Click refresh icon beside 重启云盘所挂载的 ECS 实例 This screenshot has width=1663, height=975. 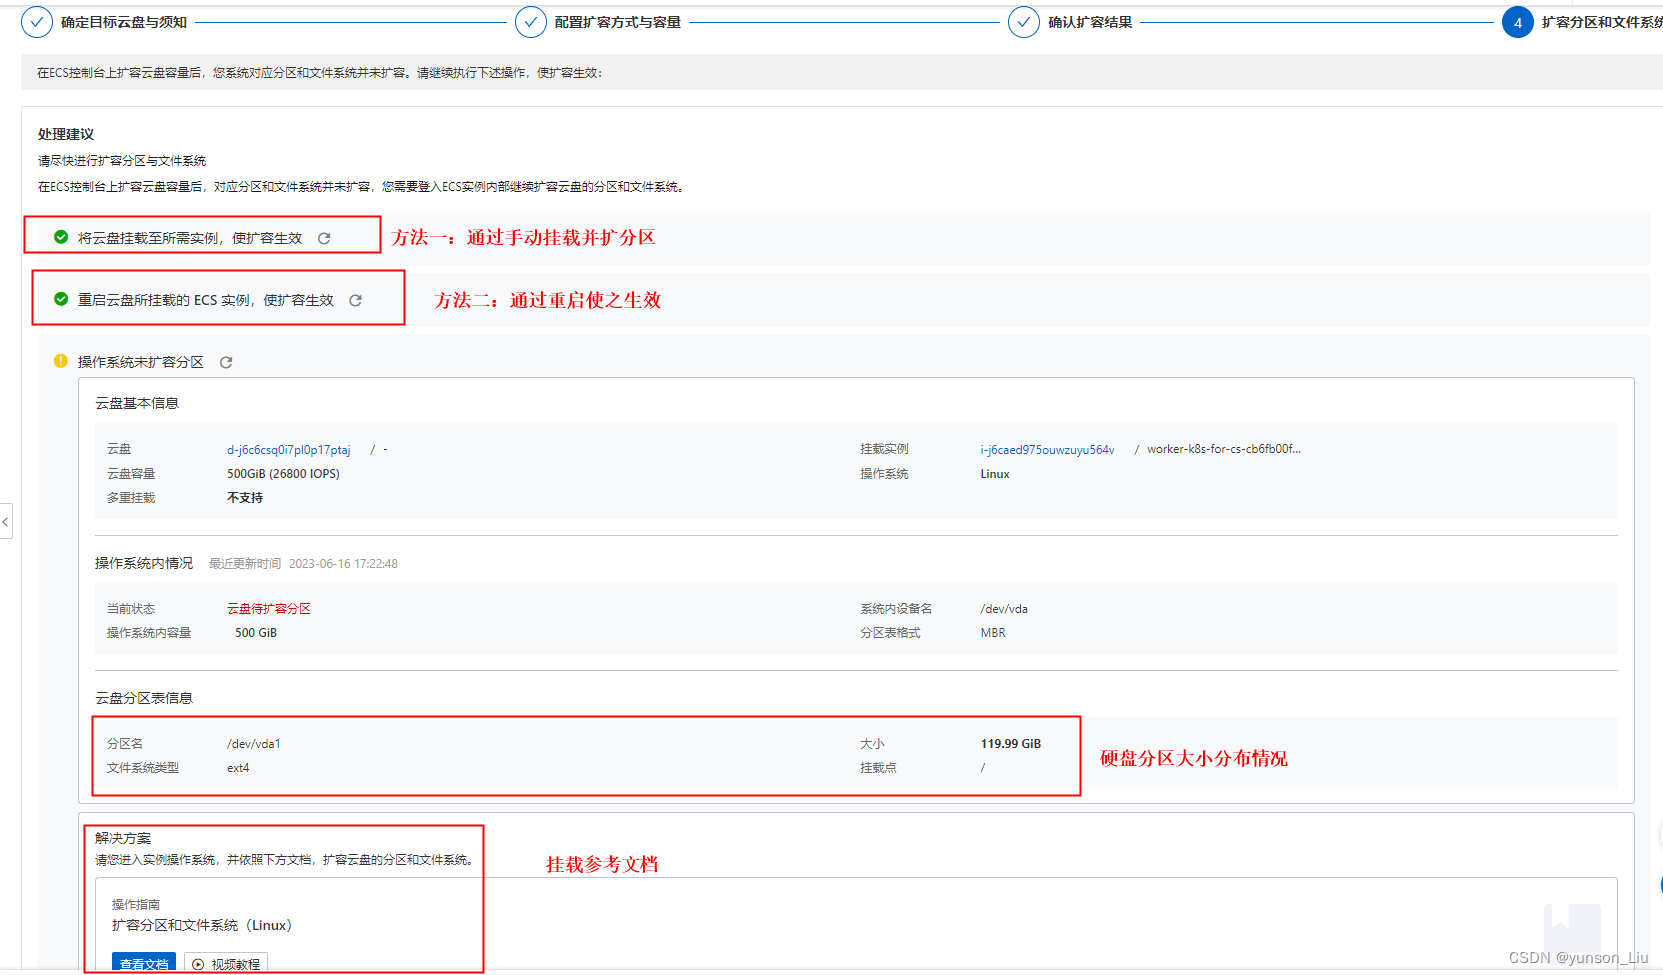(x=355, y=300)
